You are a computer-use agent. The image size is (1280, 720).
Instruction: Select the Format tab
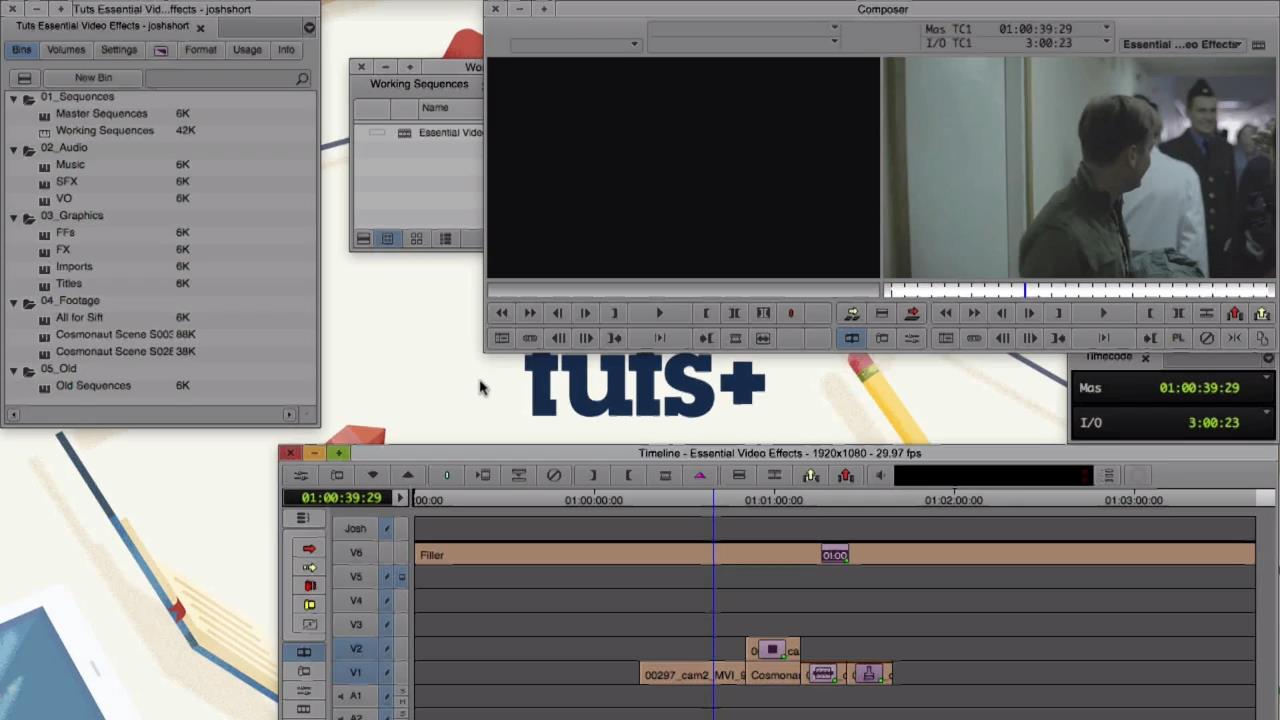pyautogui.click(x=200, y=50)
